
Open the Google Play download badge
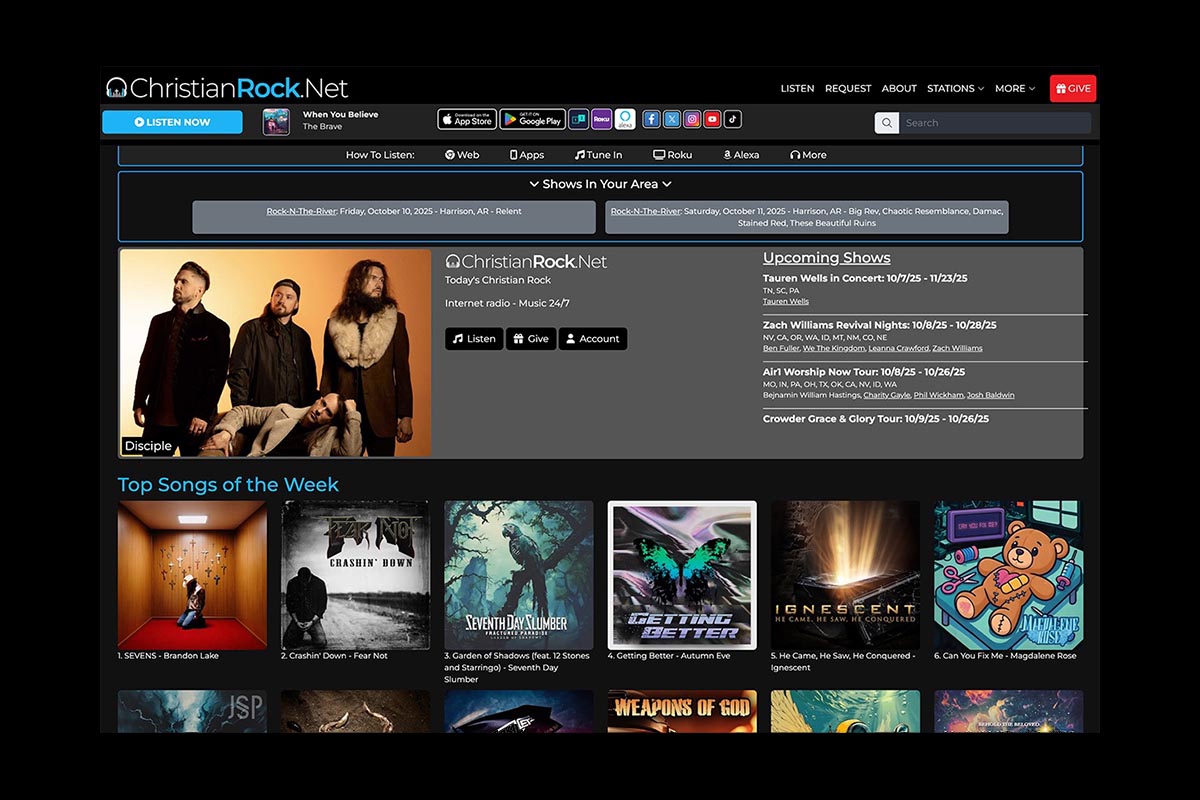[532, 119]
